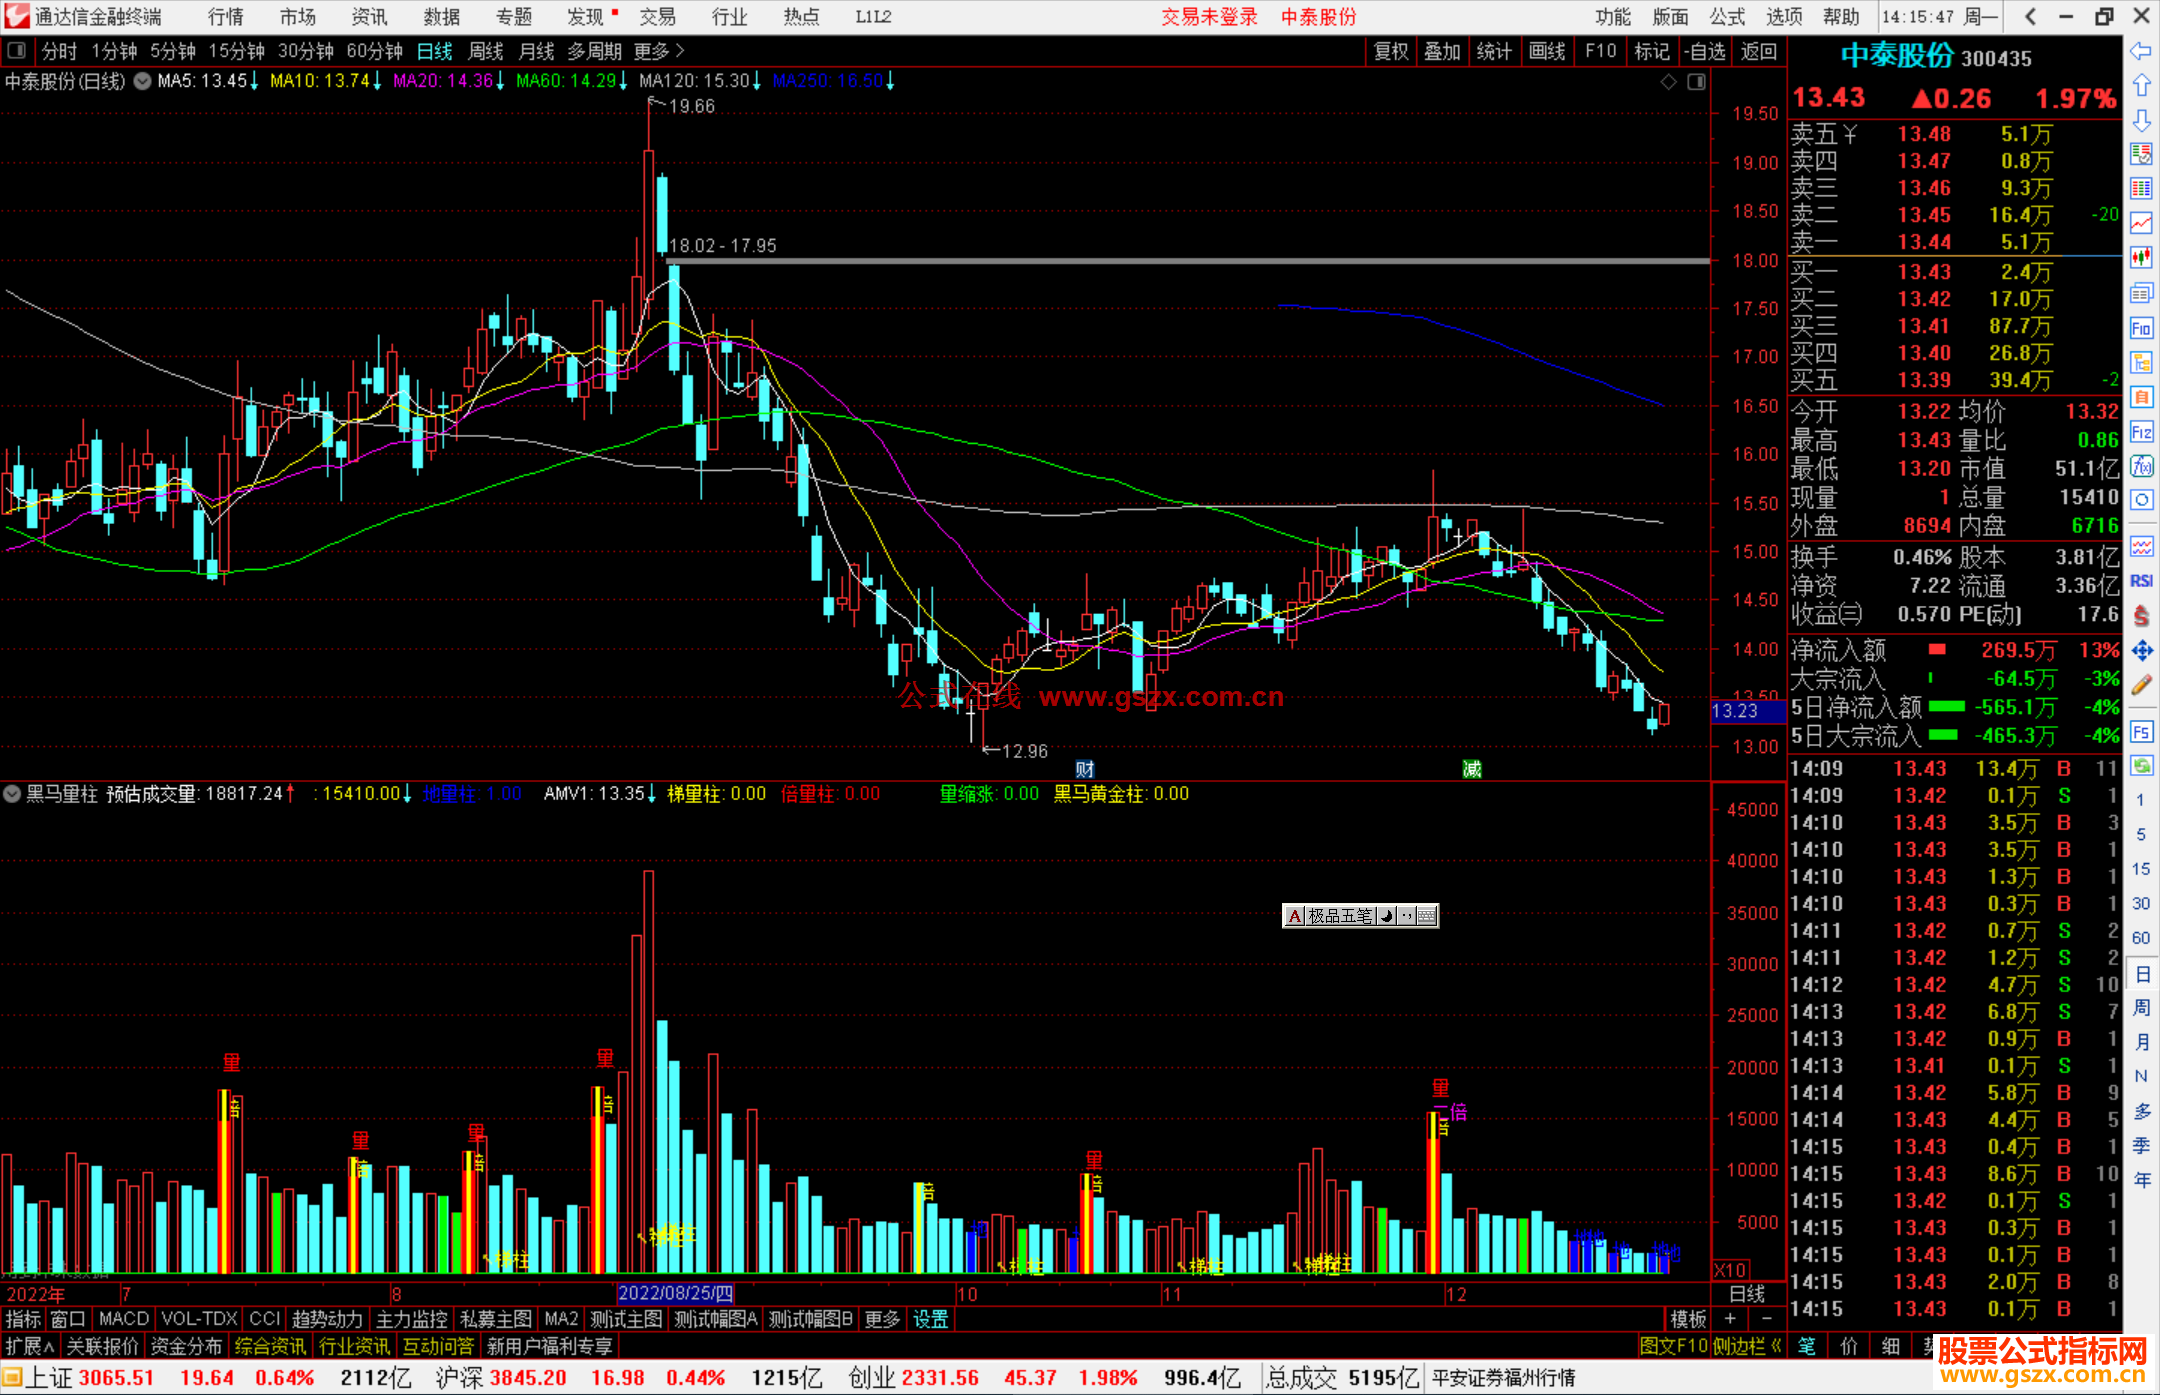Open the 行情 menu
This screenshot has height=1395, width=2160.
tap(225, 17)
